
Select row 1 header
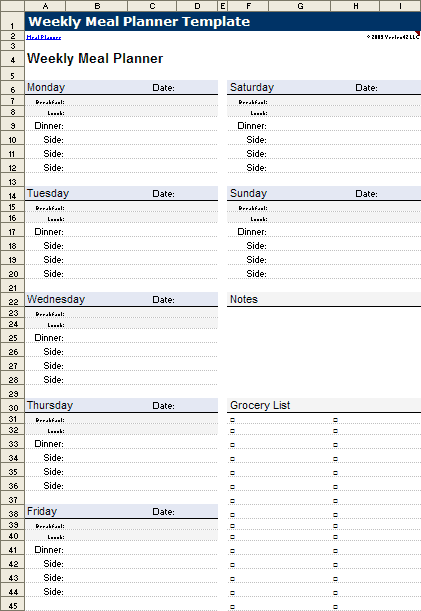(x=12, y=21)
